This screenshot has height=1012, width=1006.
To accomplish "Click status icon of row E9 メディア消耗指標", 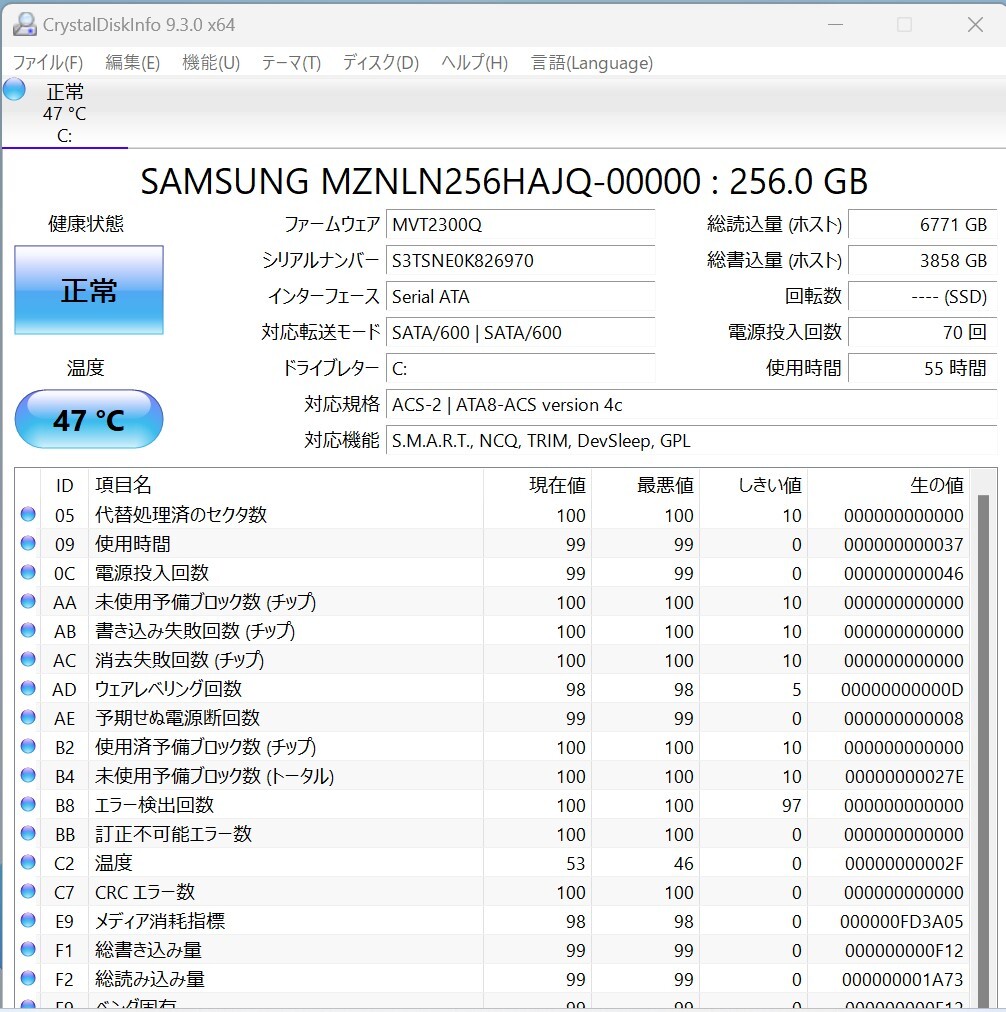I will click(28, 920).
